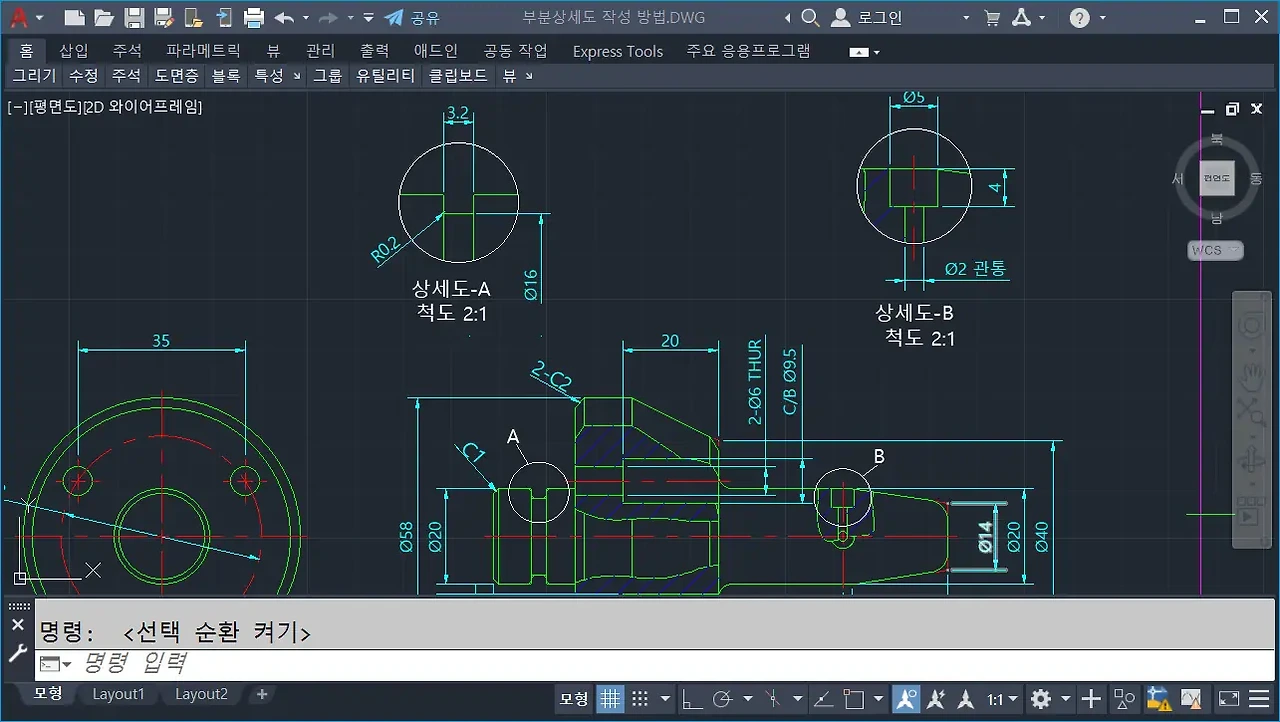Close the command line with its X icon
This screenshot has height=722, width=1280.
pyautogui.click(x=17, y=624)
